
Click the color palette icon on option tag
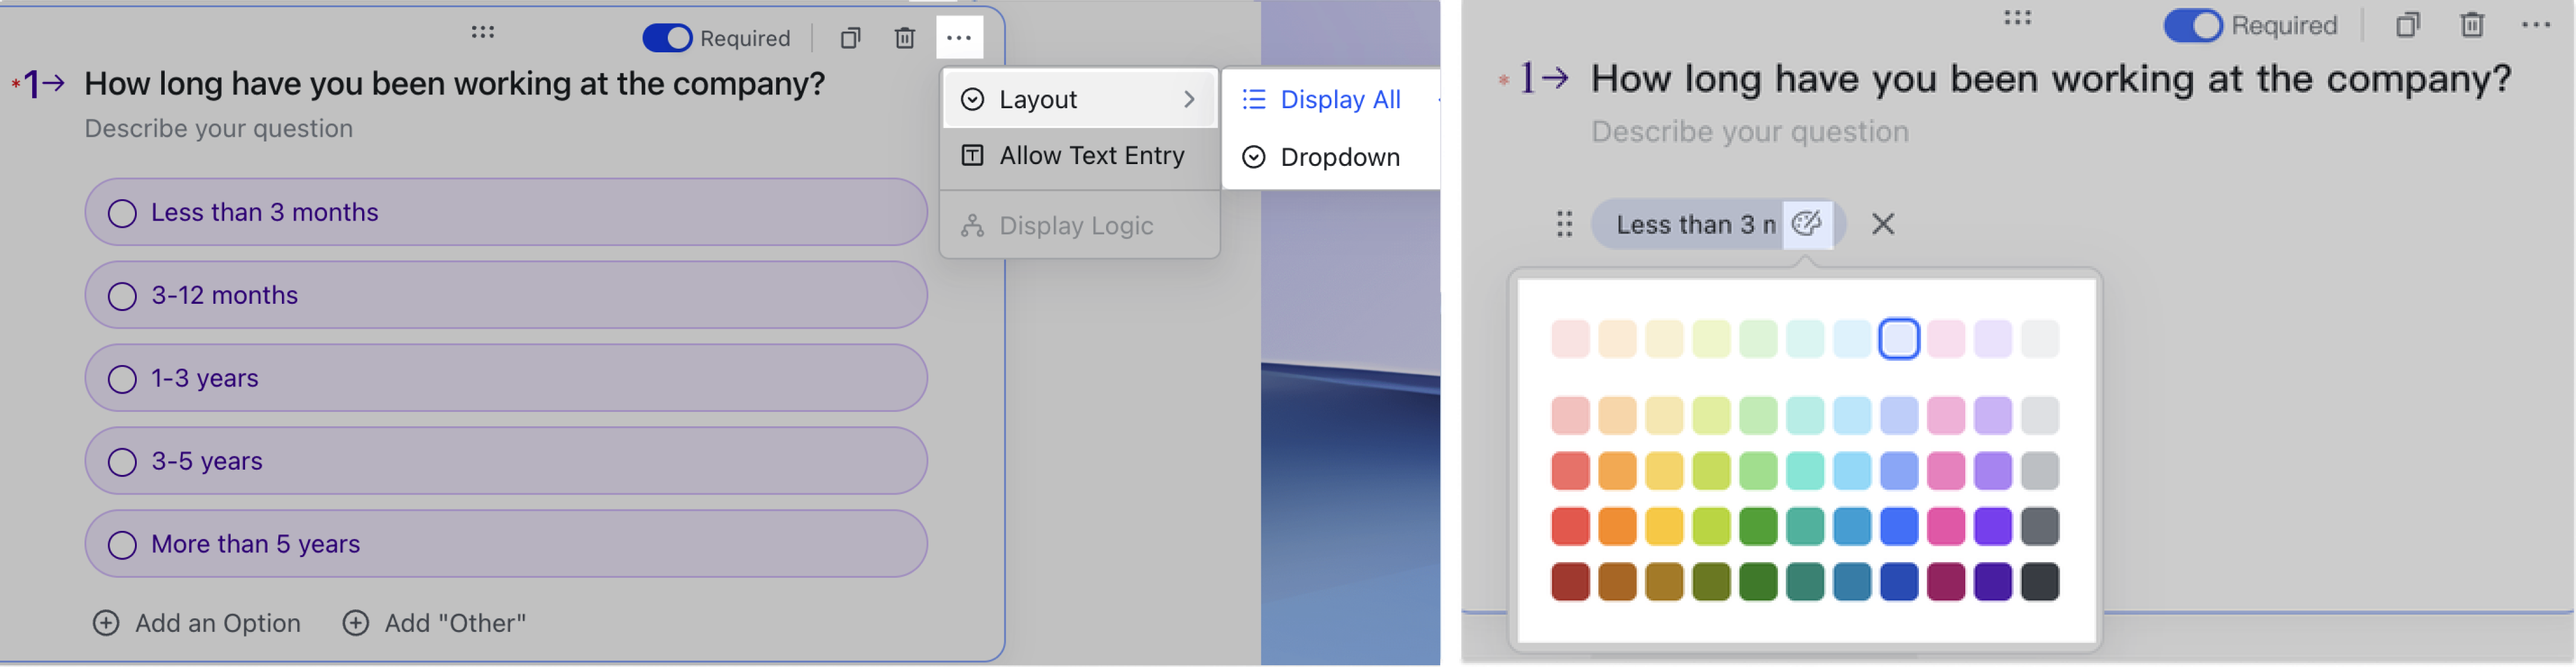point(1806,224)
